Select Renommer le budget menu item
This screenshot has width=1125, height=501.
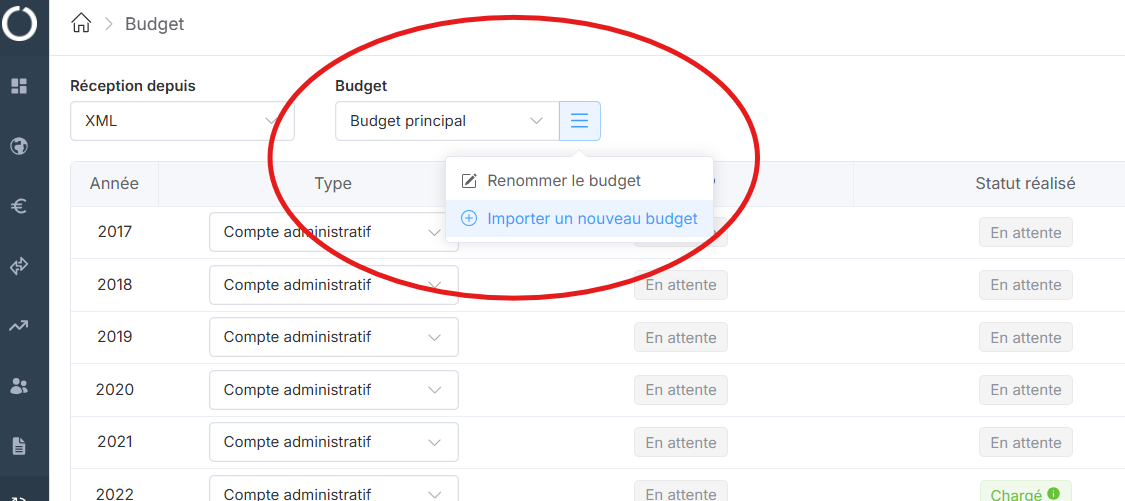[563, 181]
